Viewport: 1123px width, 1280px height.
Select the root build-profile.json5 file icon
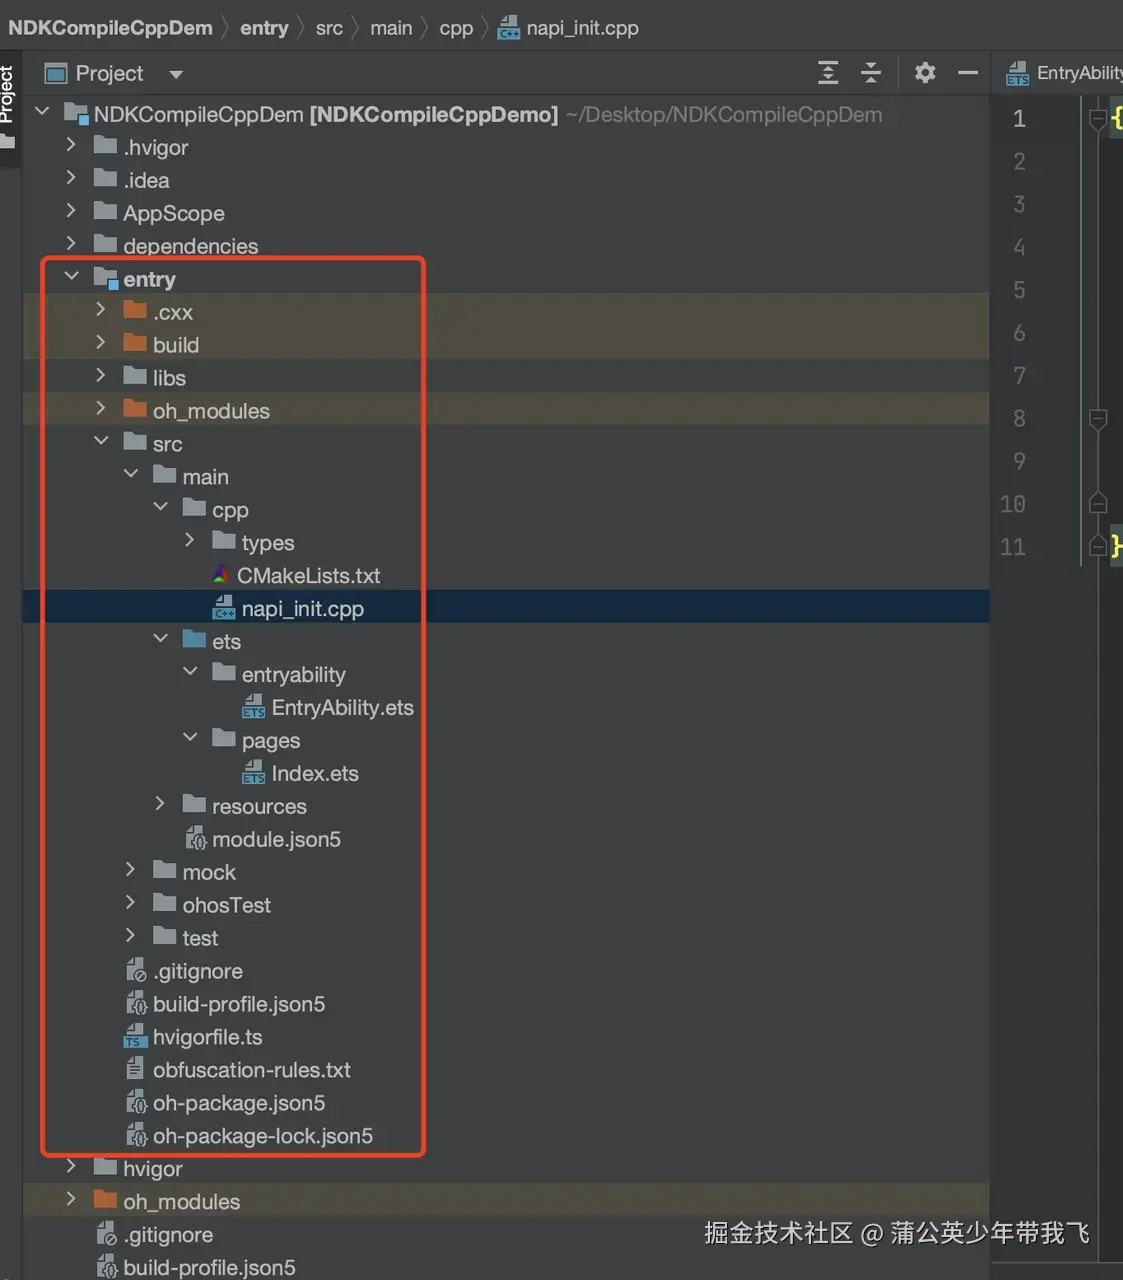pos(106,1267)
